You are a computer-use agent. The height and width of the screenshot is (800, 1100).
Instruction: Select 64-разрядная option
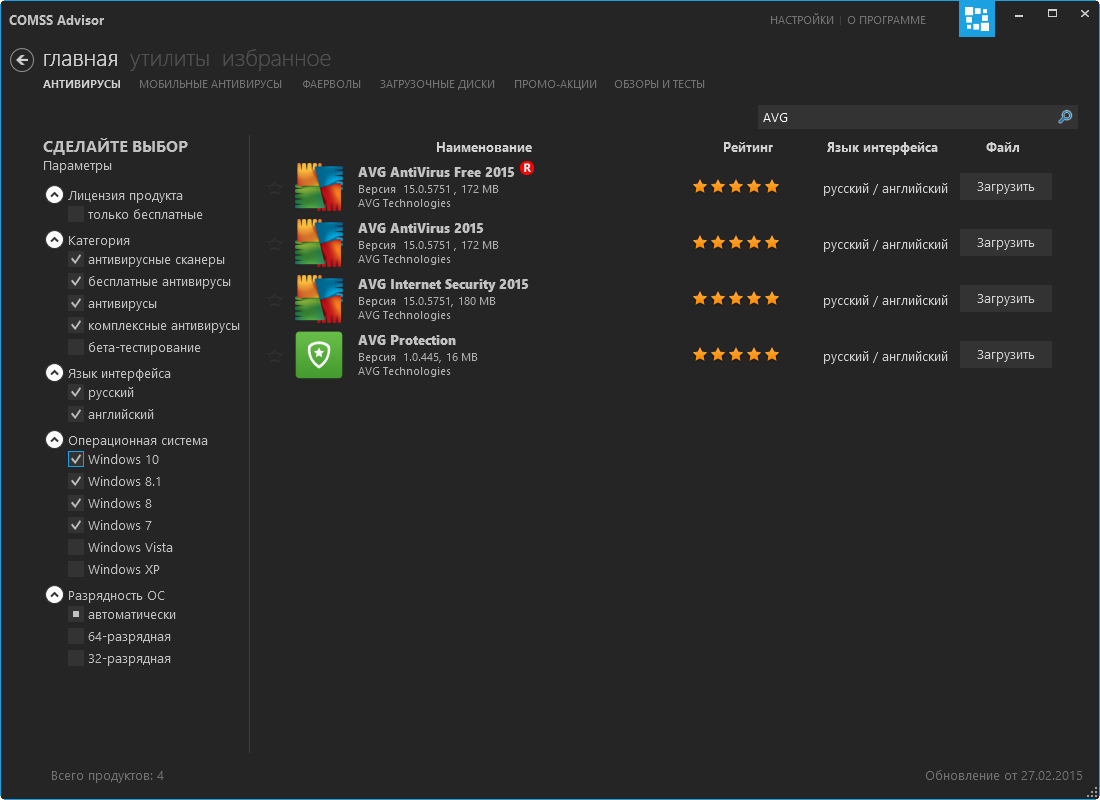[x=76, y=636]
